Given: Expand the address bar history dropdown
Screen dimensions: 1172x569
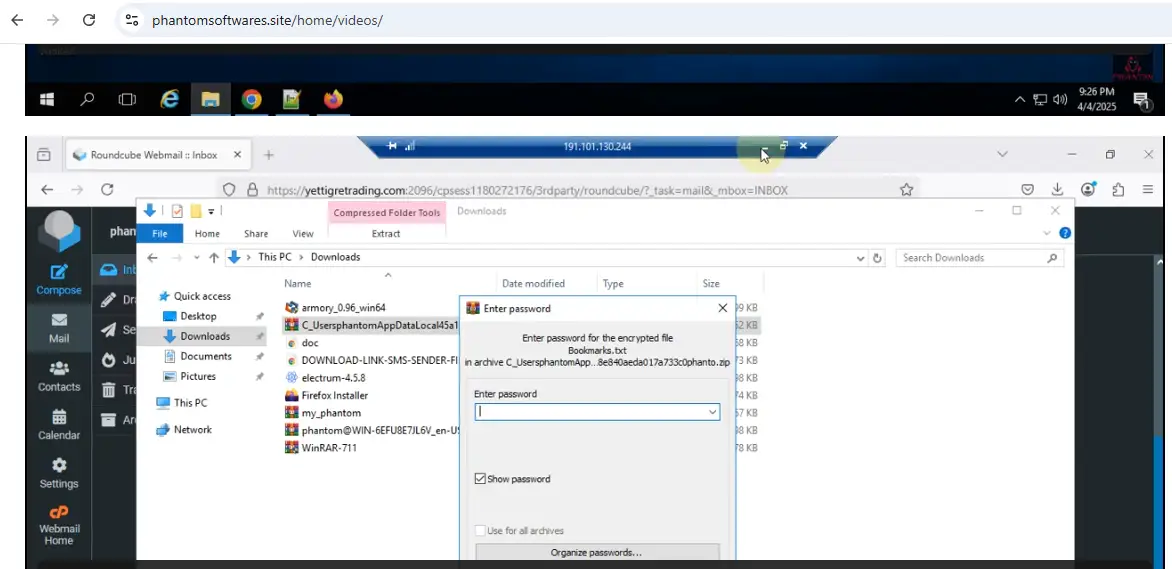Looking at the screenshot, I should [x=861, y=258].
